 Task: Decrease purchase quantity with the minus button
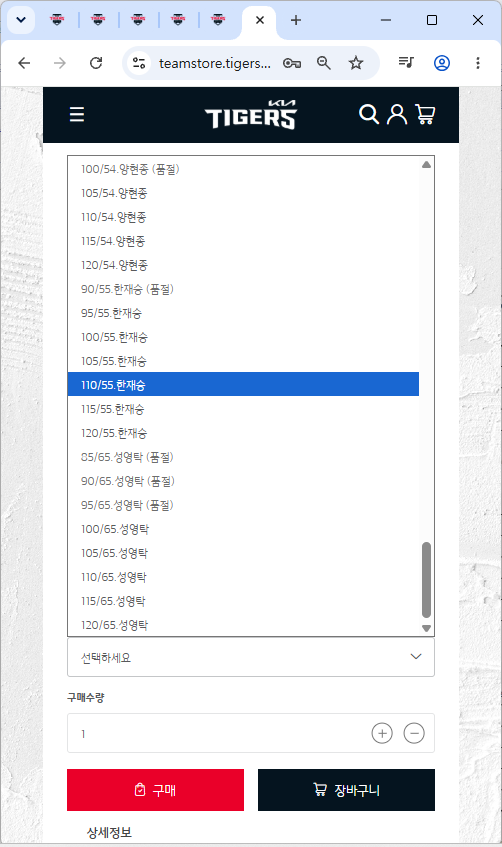click(414, 733)
